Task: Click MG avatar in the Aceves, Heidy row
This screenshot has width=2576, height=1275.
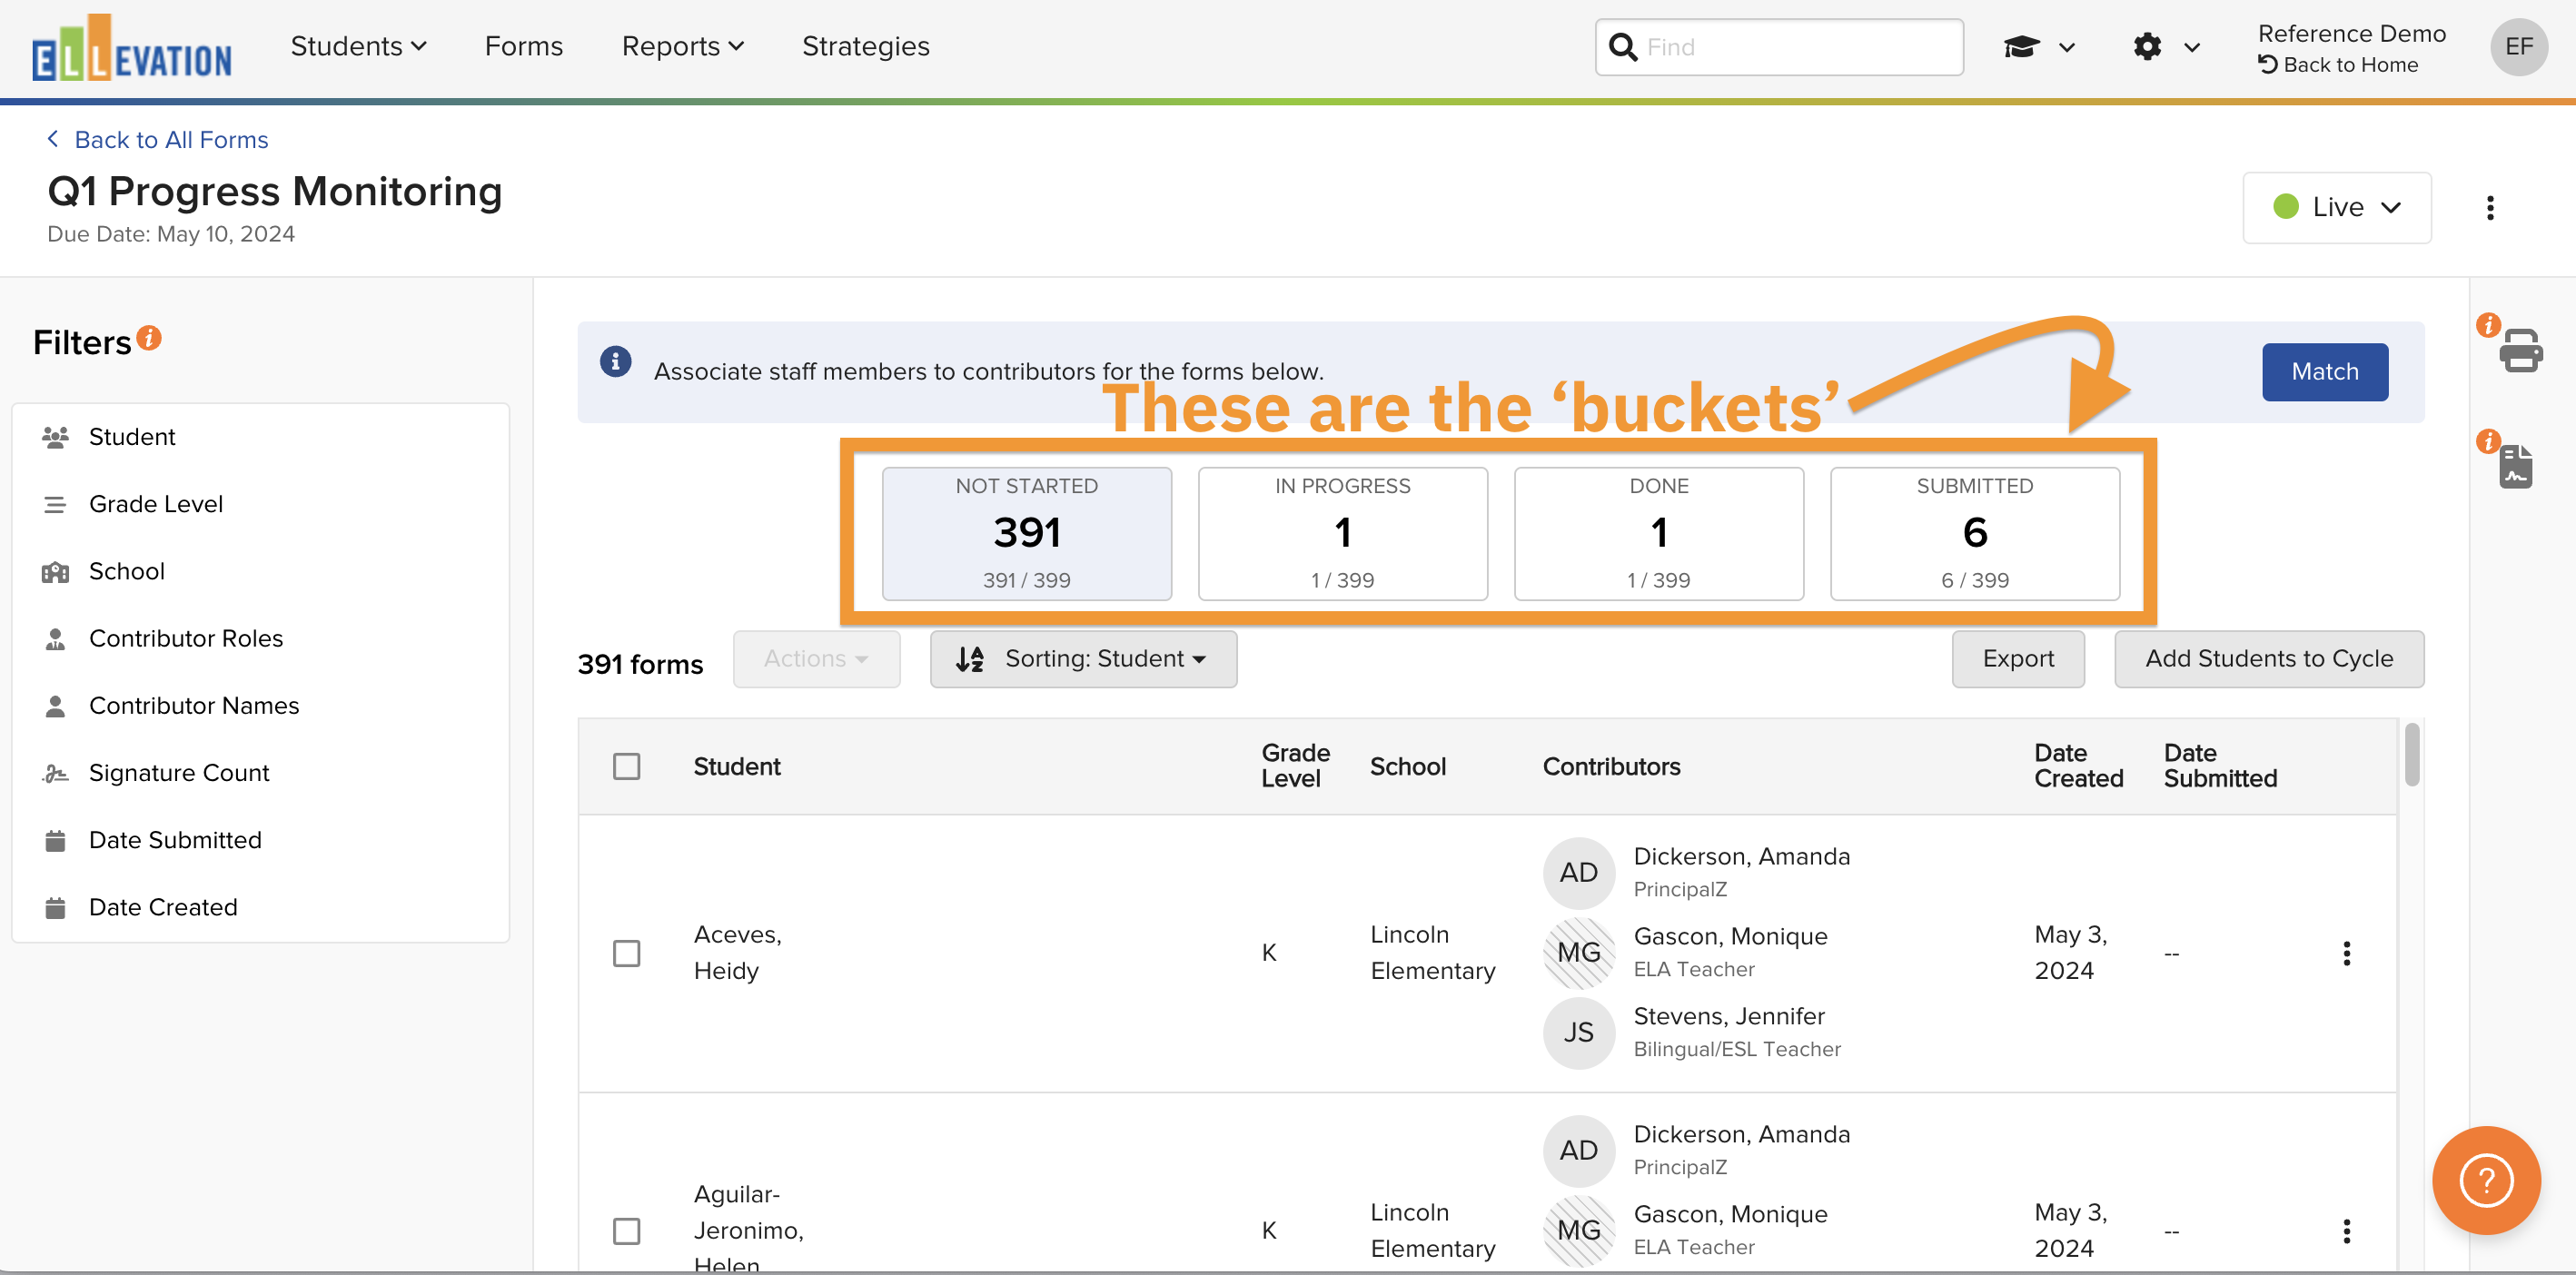Action: pyautogui.click(x=1578, y=953)
